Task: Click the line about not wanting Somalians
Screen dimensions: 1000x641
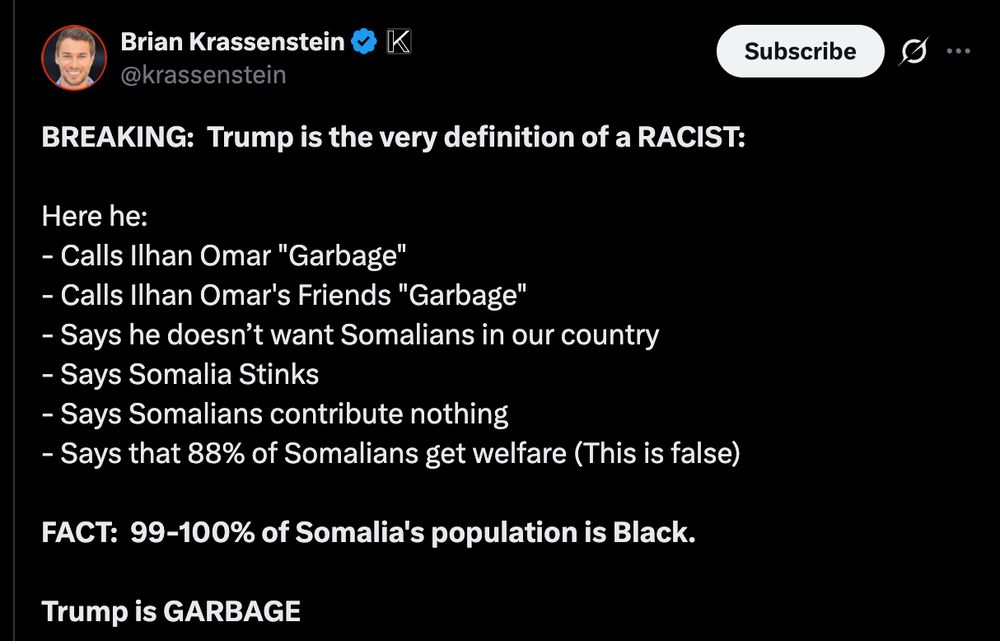Action: click(x=350, y=334)
